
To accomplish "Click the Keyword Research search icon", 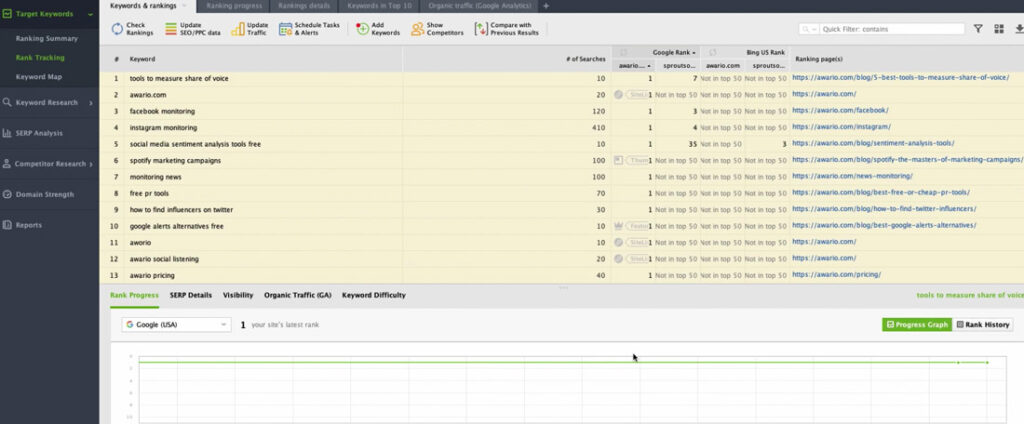I will pyautogui.click(x=7, y=102).
